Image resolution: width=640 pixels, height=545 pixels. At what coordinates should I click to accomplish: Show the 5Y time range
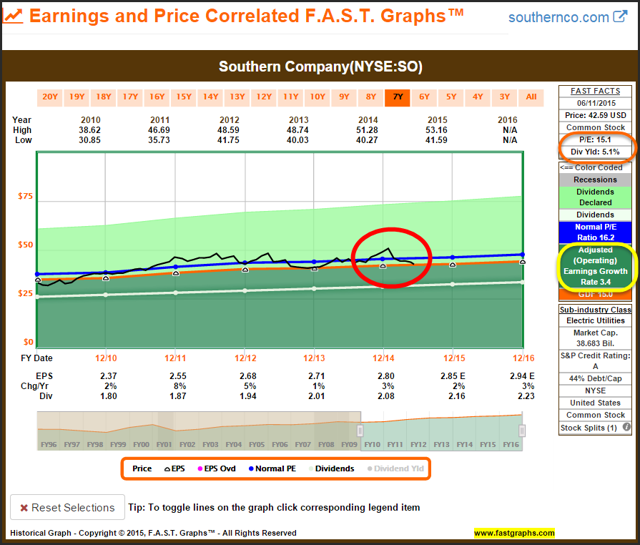click(x=451, y=97)
